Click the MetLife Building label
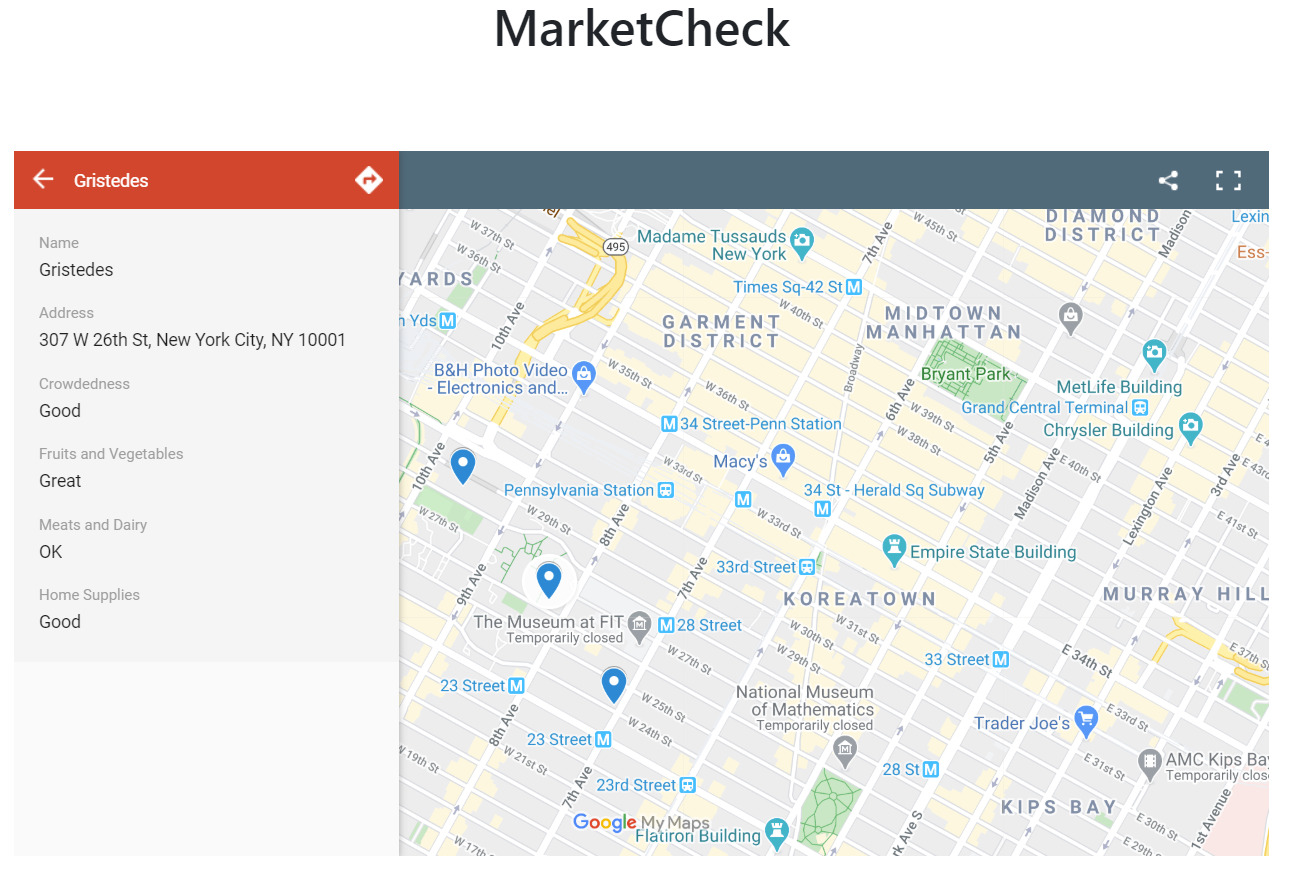This screenshot has width=1291, height=870. tap(1119, 387)
